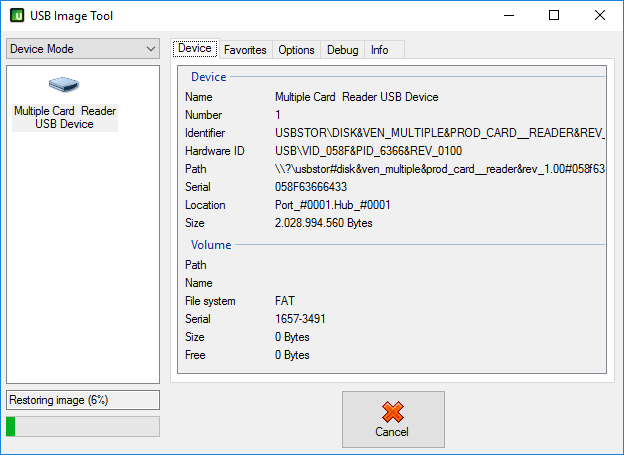Click the Hardware ID value USB\VID_058F&PID_6366&REV_0100
624x455 pixels.
(369, 151)
